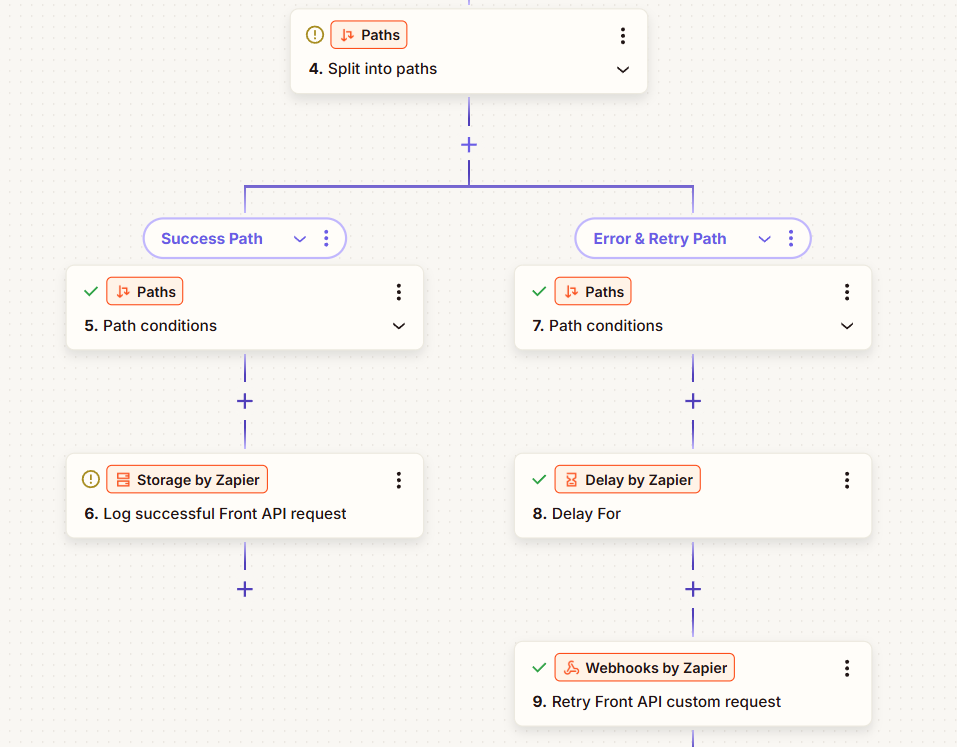Click the green check status on step 7
The height and width of the screenshot is (747, 957).
click(x=539, y=291)
